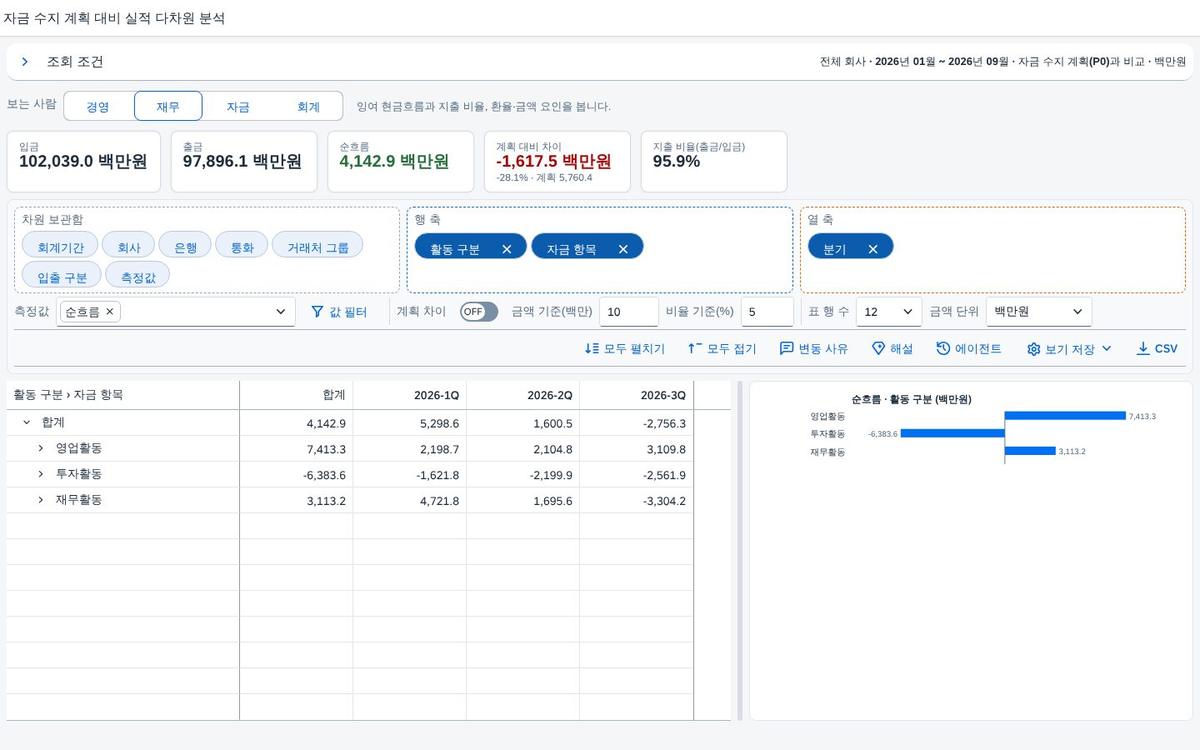Open the 해설 commentary
This screenshot has width=1200, height=750.
[x=892, y=349]
